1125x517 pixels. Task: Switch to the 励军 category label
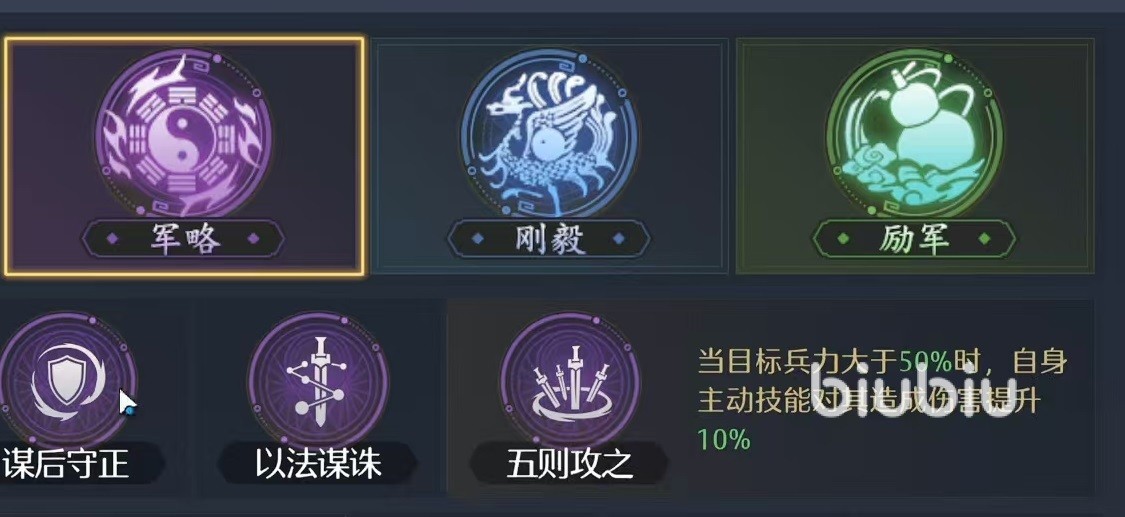click(915, 239)
